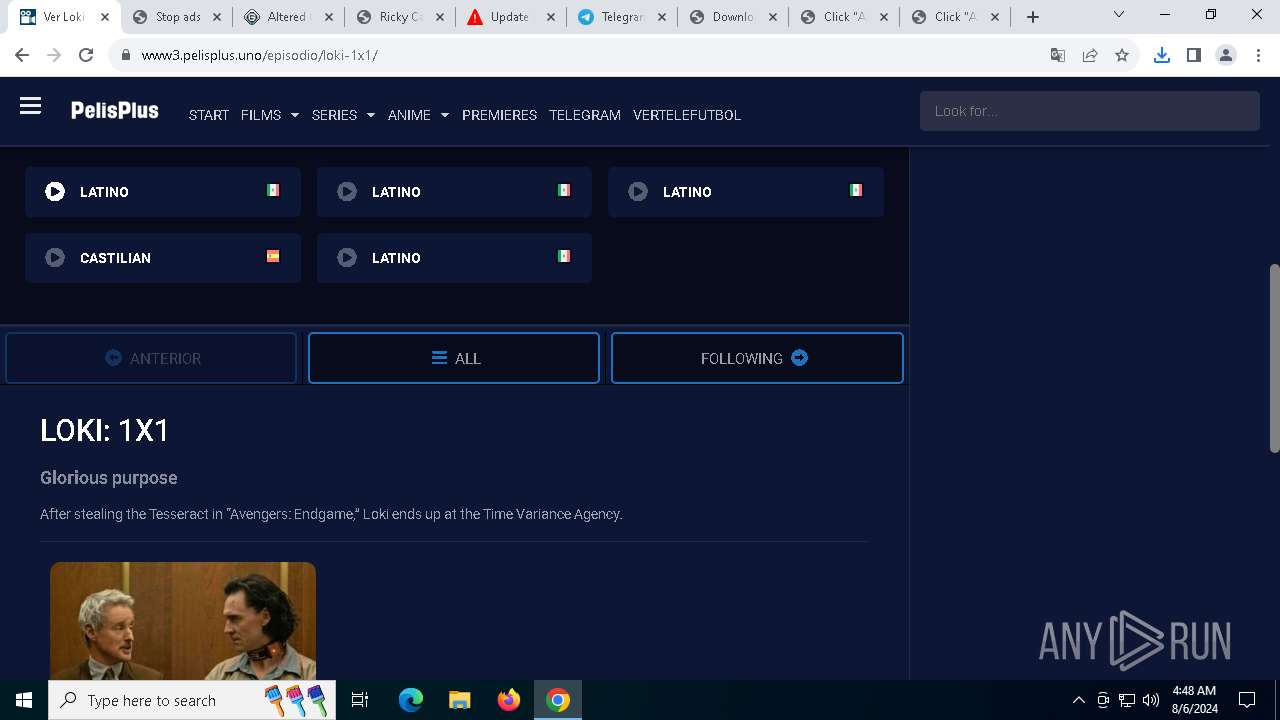
Task: Click the arrow icon on FOLLOWING
Action: click(799, 357)
